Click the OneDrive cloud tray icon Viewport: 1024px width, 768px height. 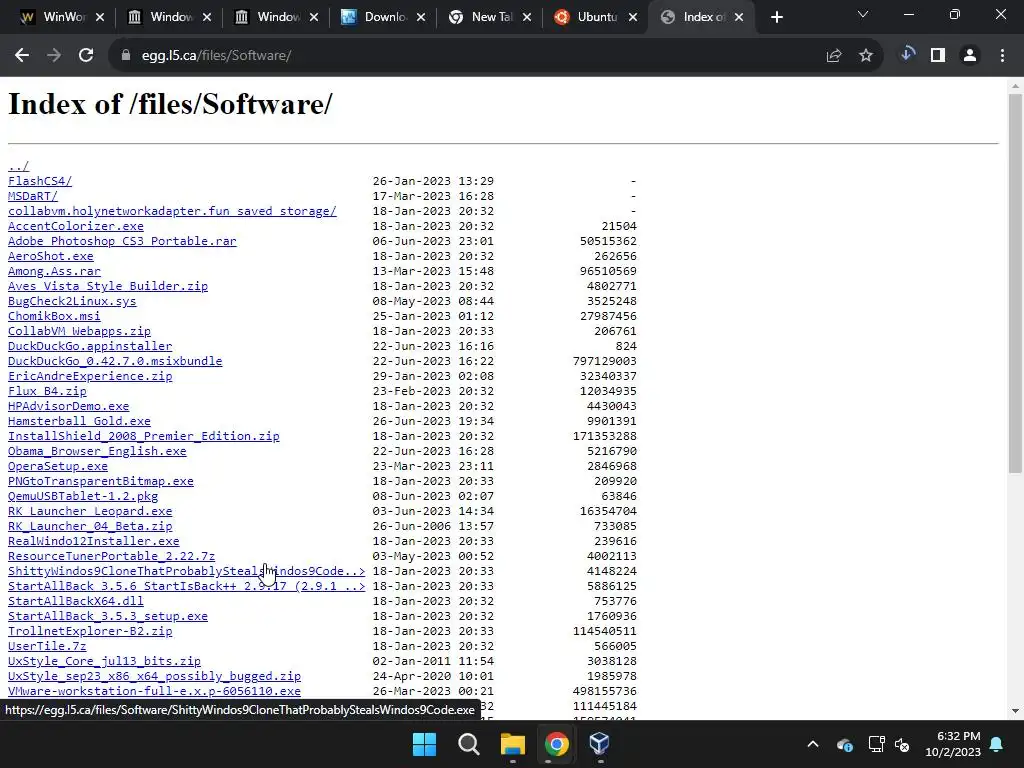(x=844, y=744)
